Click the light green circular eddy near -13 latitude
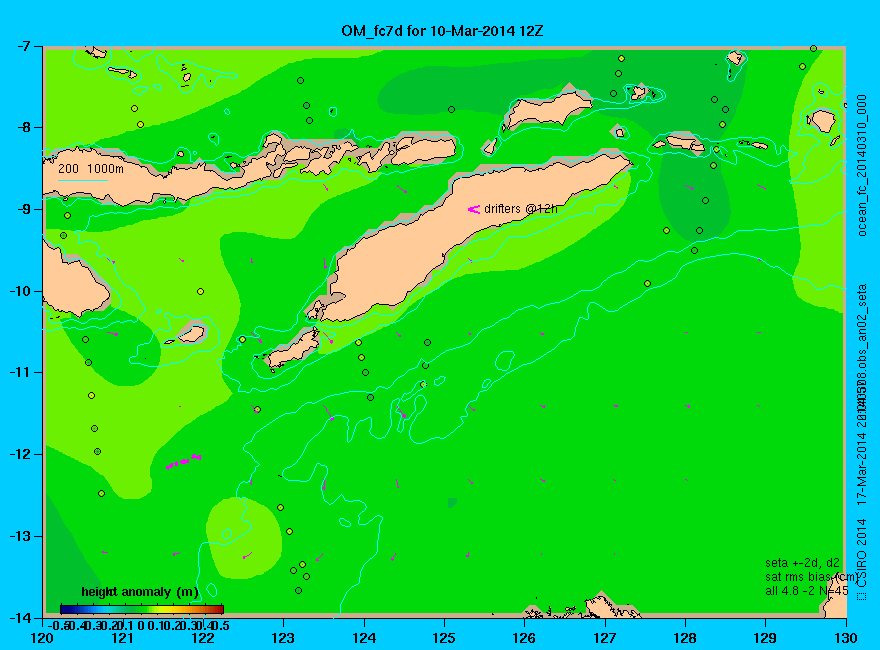The height and width of the screenshot is (650, 880). [244, 538]
